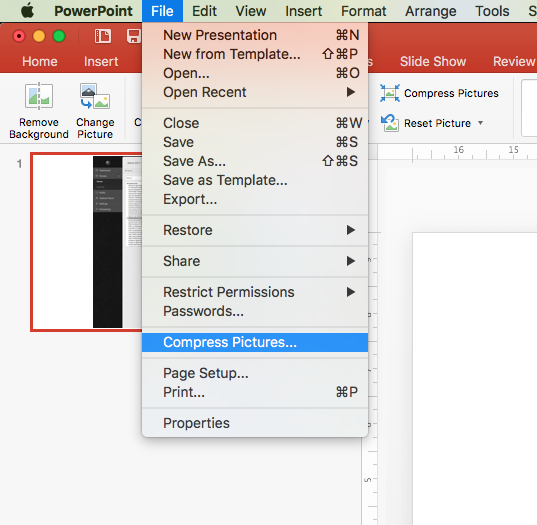Select New from Template…
Screen dimensions: 537x525
click(x=255, y=54)
